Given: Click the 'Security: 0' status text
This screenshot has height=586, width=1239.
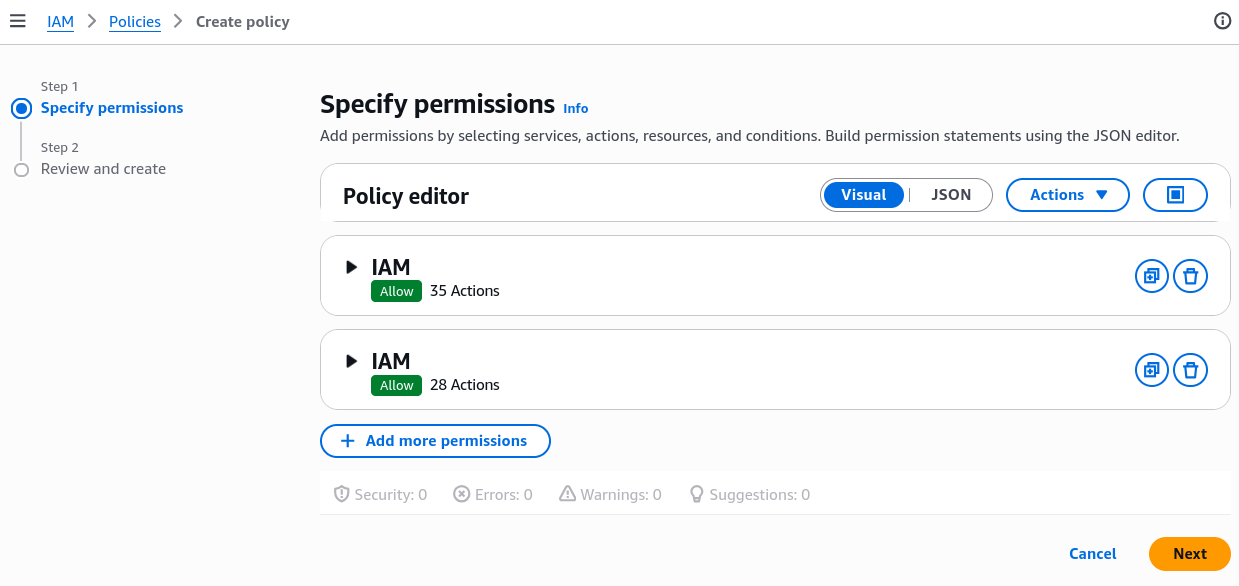Looking at the screenshot, I should [x=391, y=495].
